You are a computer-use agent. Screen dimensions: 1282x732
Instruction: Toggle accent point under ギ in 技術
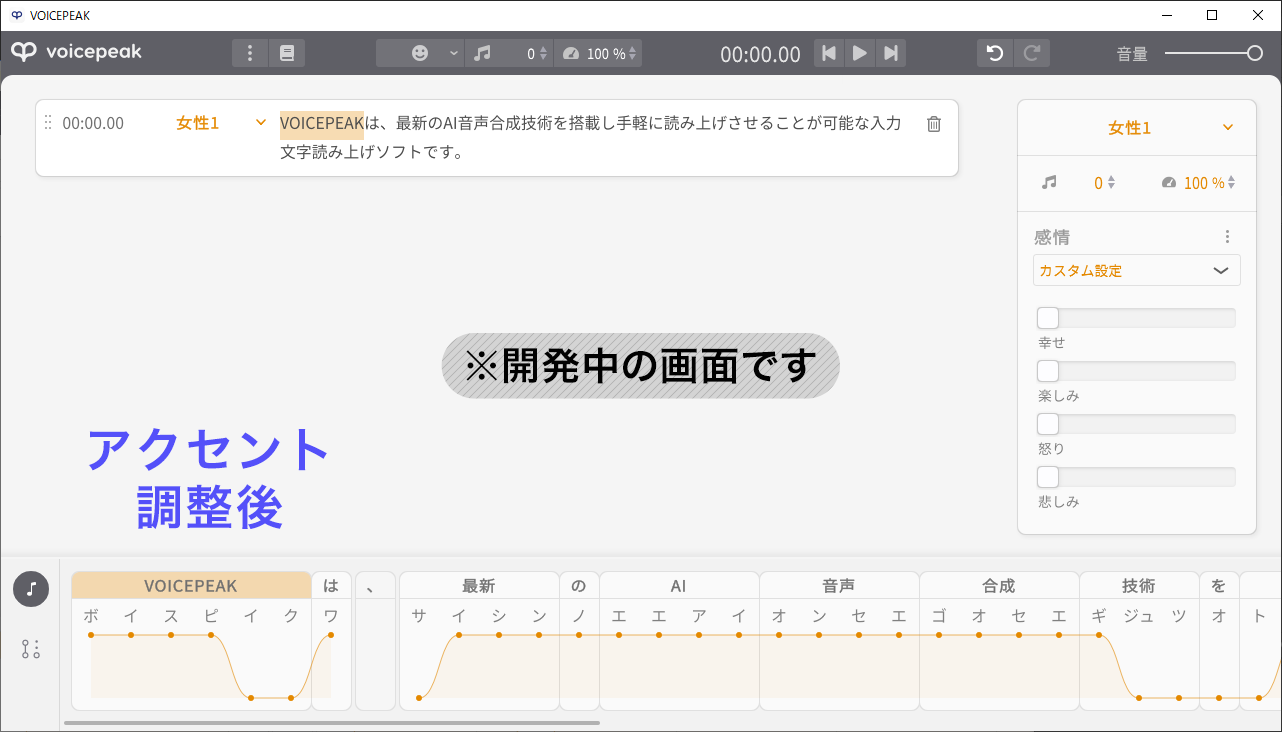click(x=1099, y=635)
